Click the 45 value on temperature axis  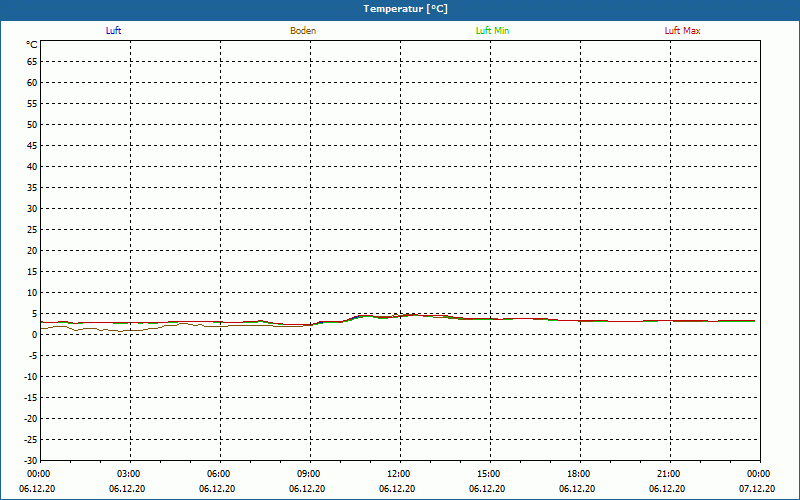32,146
